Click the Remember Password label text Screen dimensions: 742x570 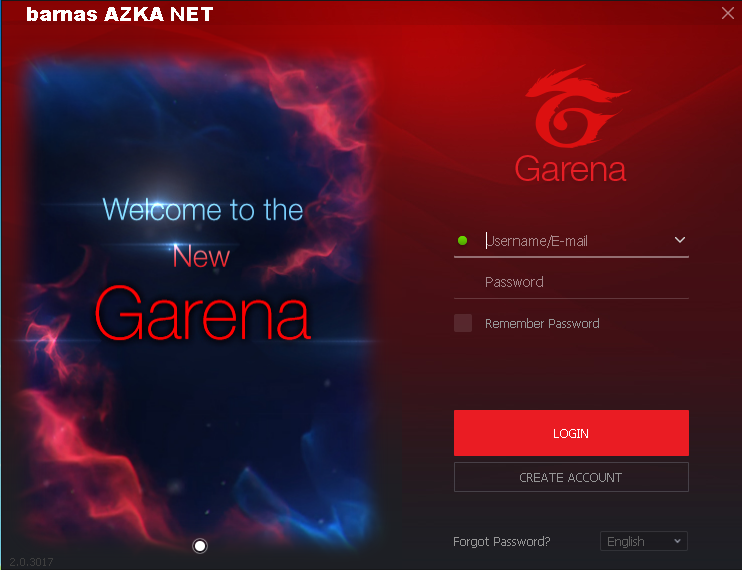[x=542, y=324]
